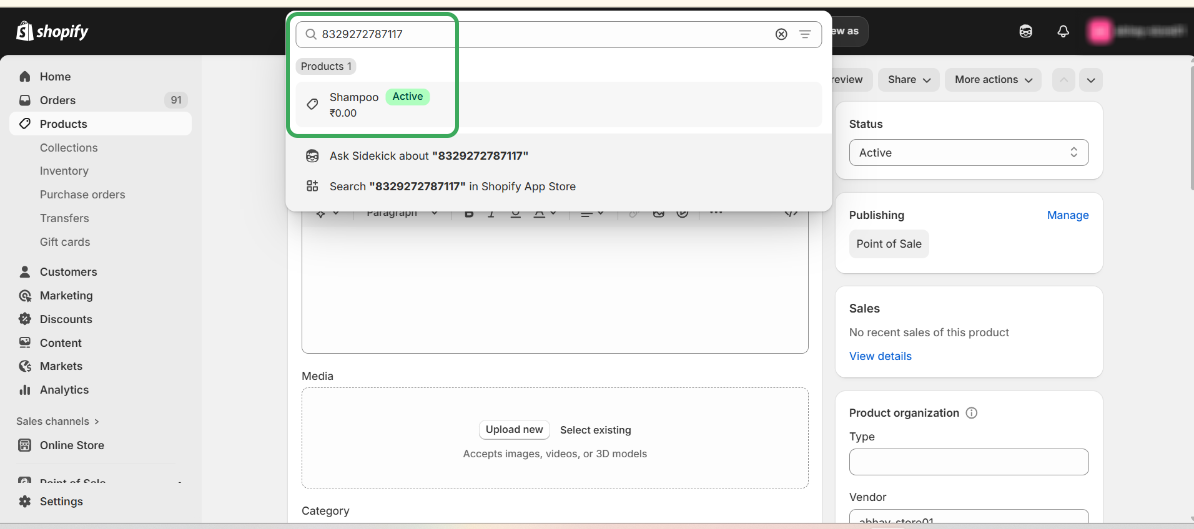Image resolution: width=1194 pixels, height=529 pixels.
Task: Click inside the description text area
Action: pyautogui.click(x=555, y=289)
